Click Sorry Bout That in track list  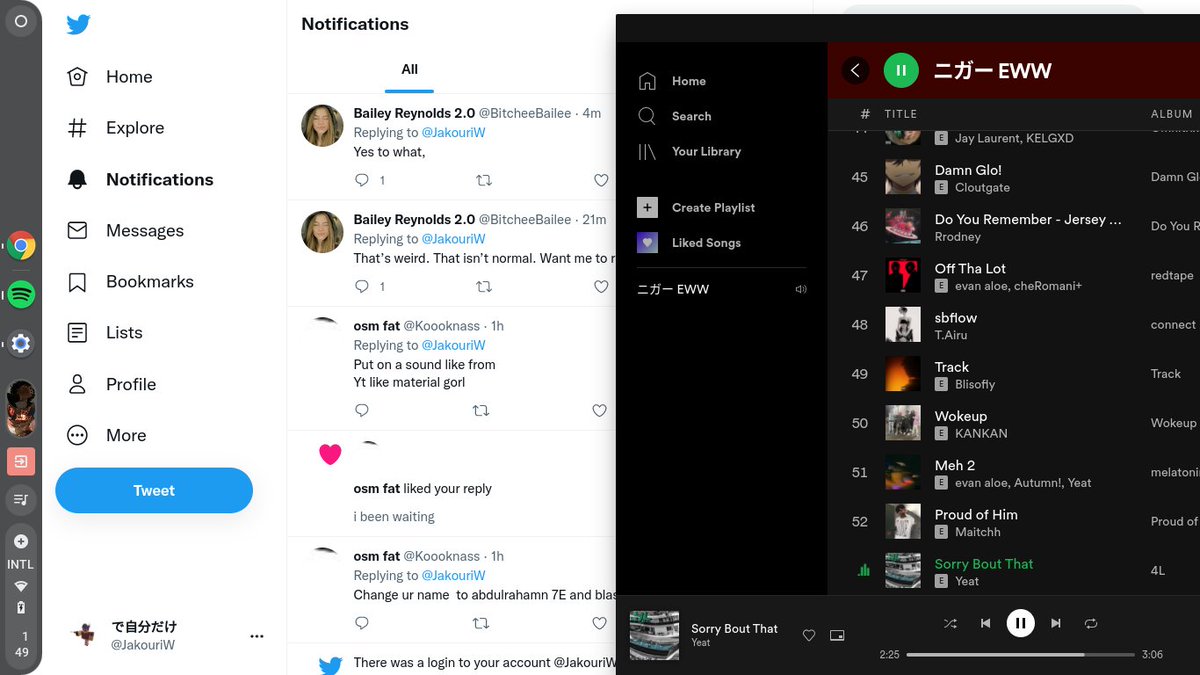983,564
